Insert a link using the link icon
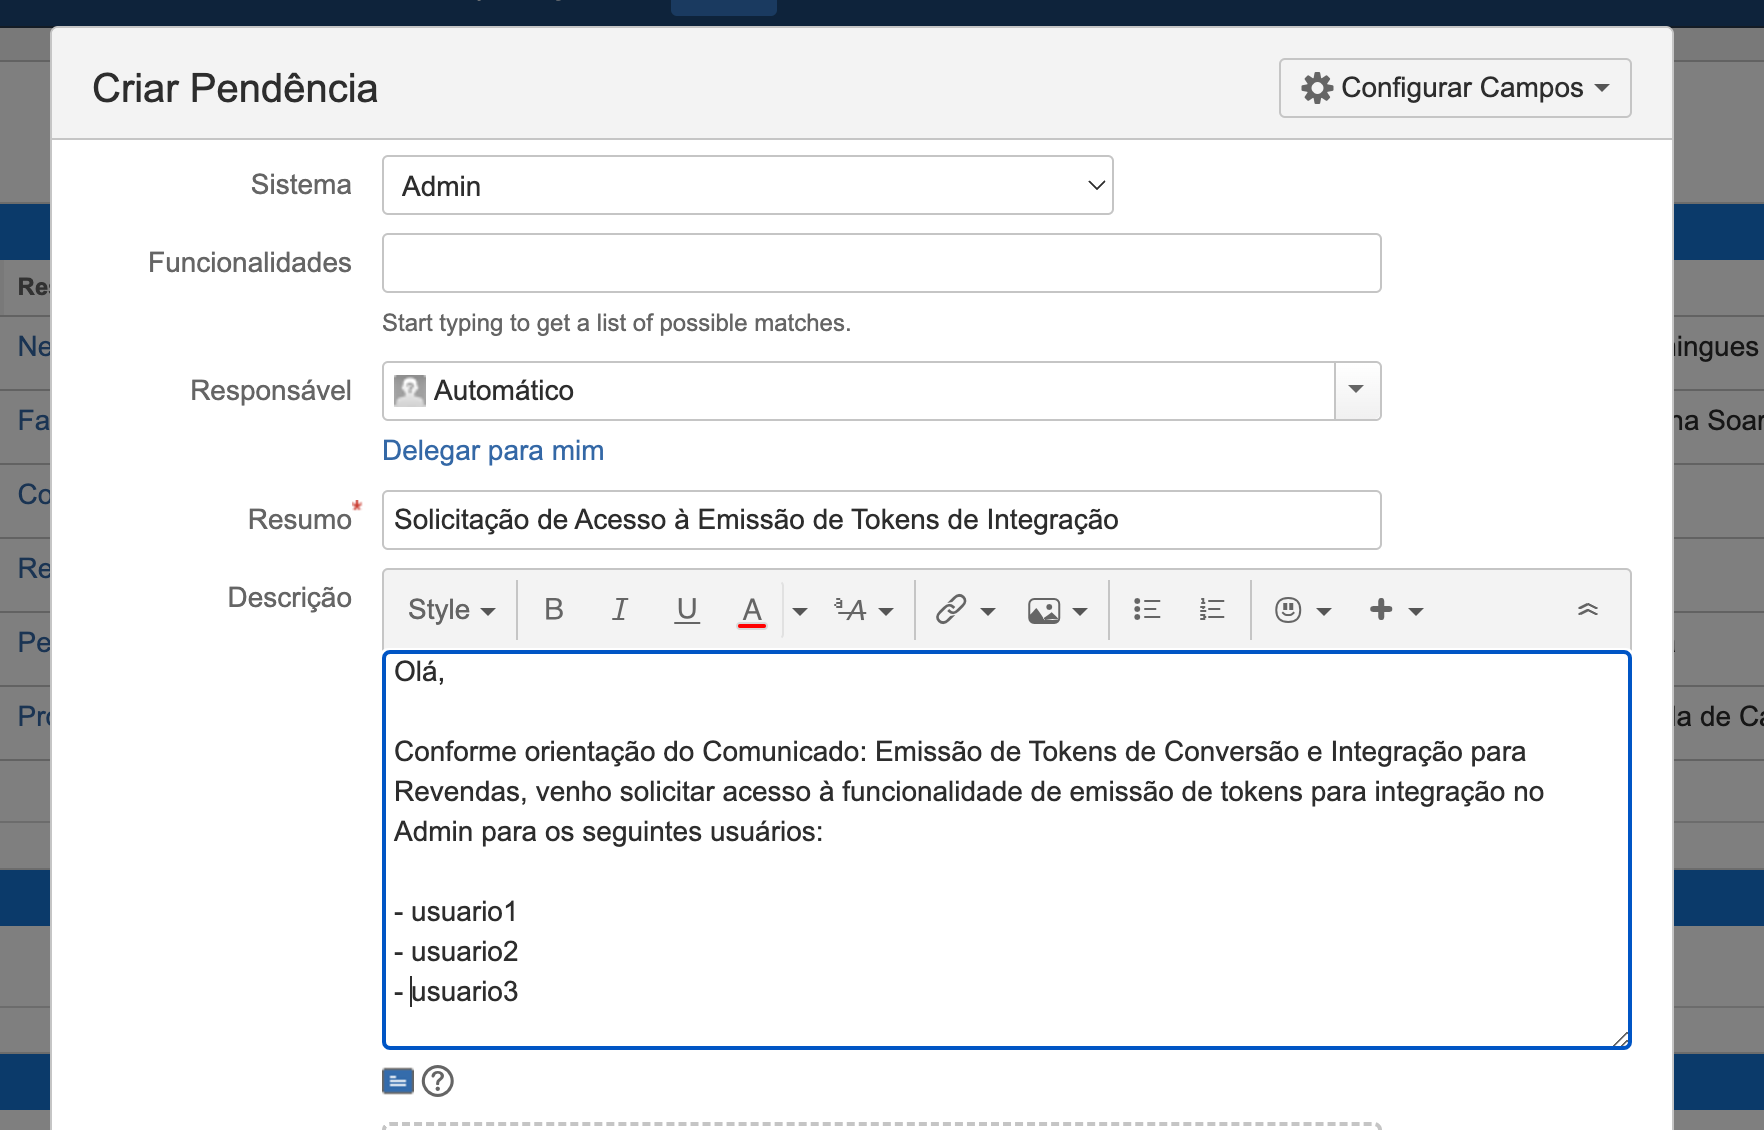 951,609
